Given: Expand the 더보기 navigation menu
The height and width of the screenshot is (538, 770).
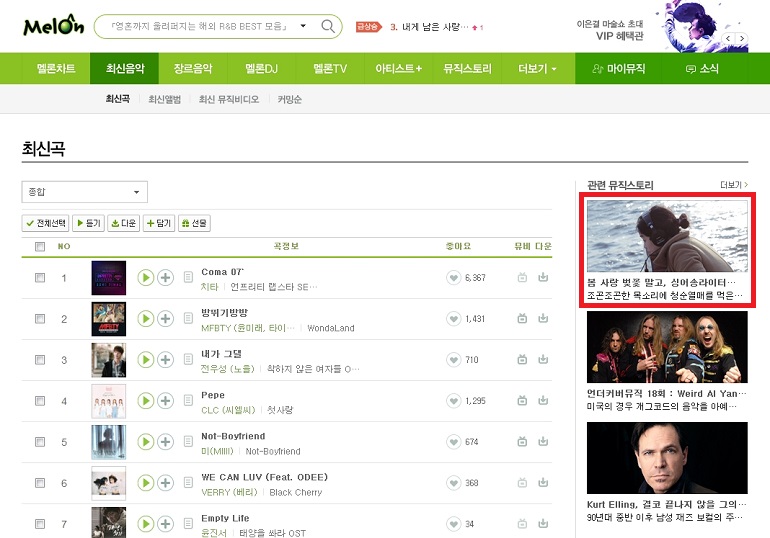Looking at the screenshot, I should (538, 68).
